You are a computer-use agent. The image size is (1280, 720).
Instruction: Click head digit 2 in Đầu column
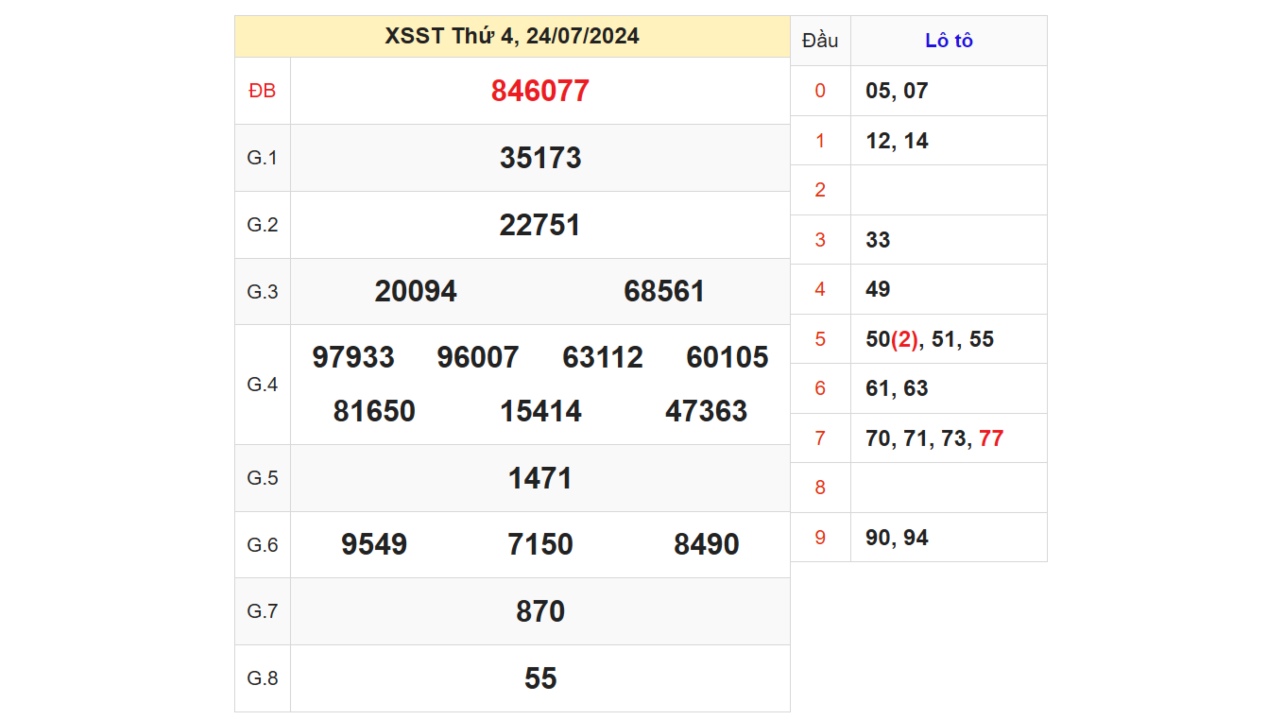coord(820,190)
